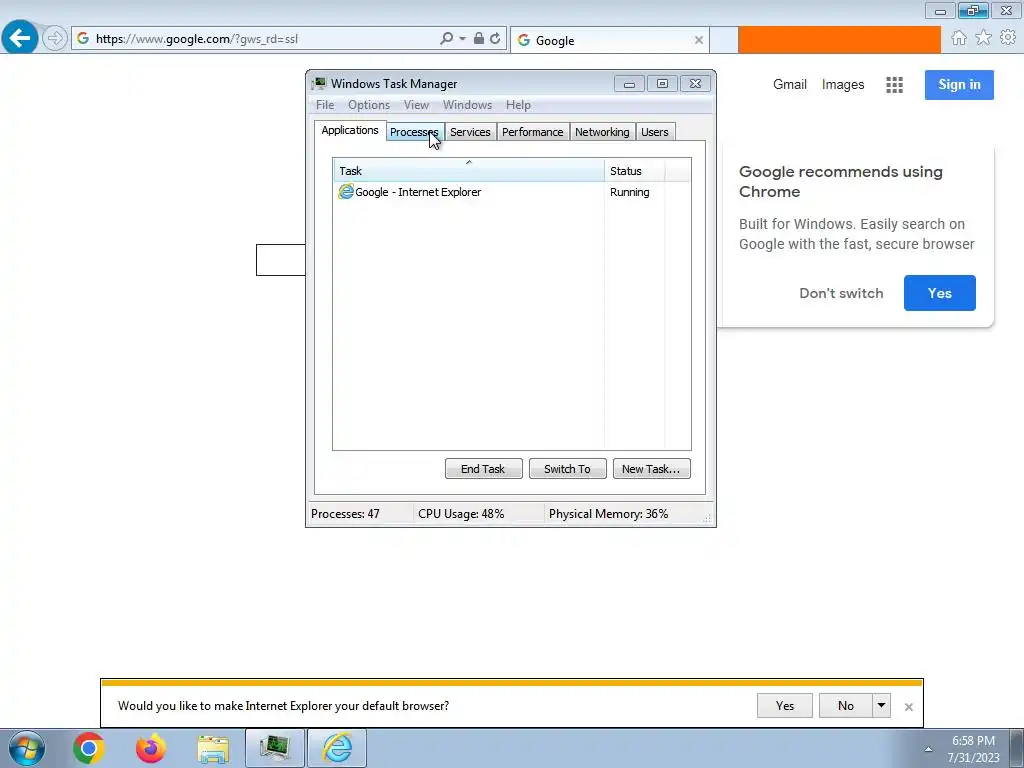Image resolution: width=1024 pixels, height=768 pixels.
Task: Launch Firefox from the taskbar
Action: point(150,748)
